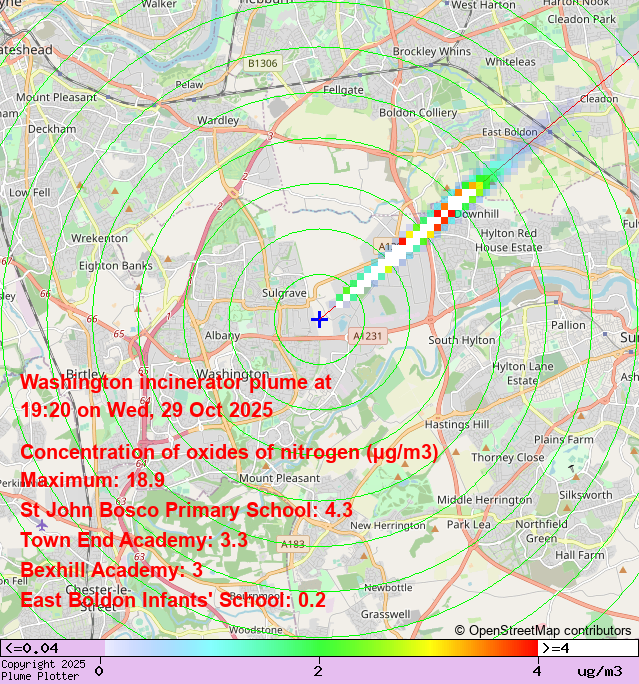Click the OpenStreetMap contributors attribution

543,630
